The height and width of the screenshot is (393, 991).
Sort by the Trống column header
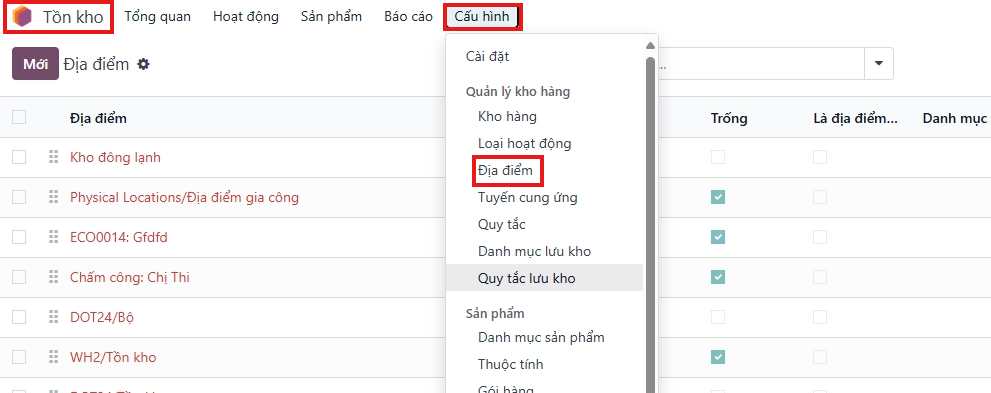[729, 118]
